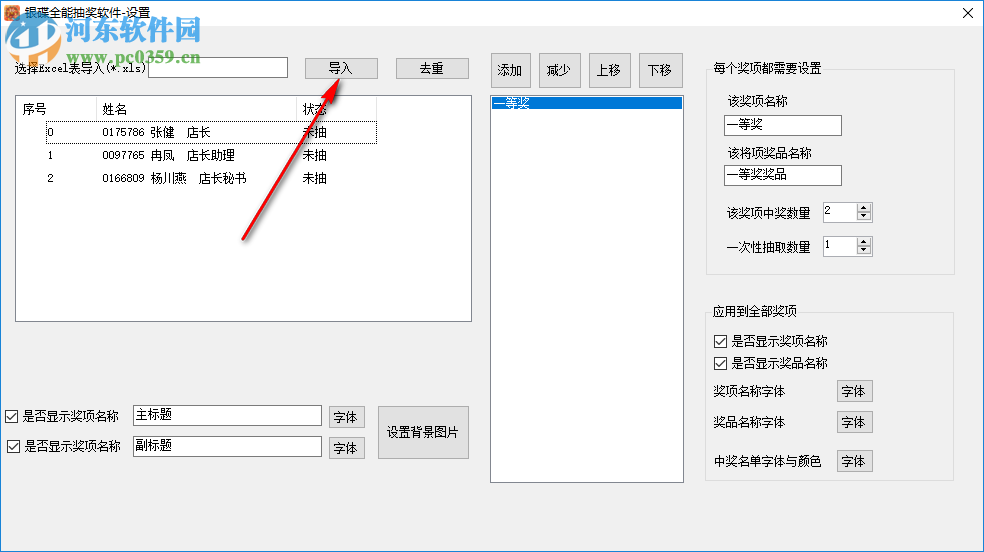Click the 主标题 text field
Screen dimensions: 984x552
coord(227,415)
